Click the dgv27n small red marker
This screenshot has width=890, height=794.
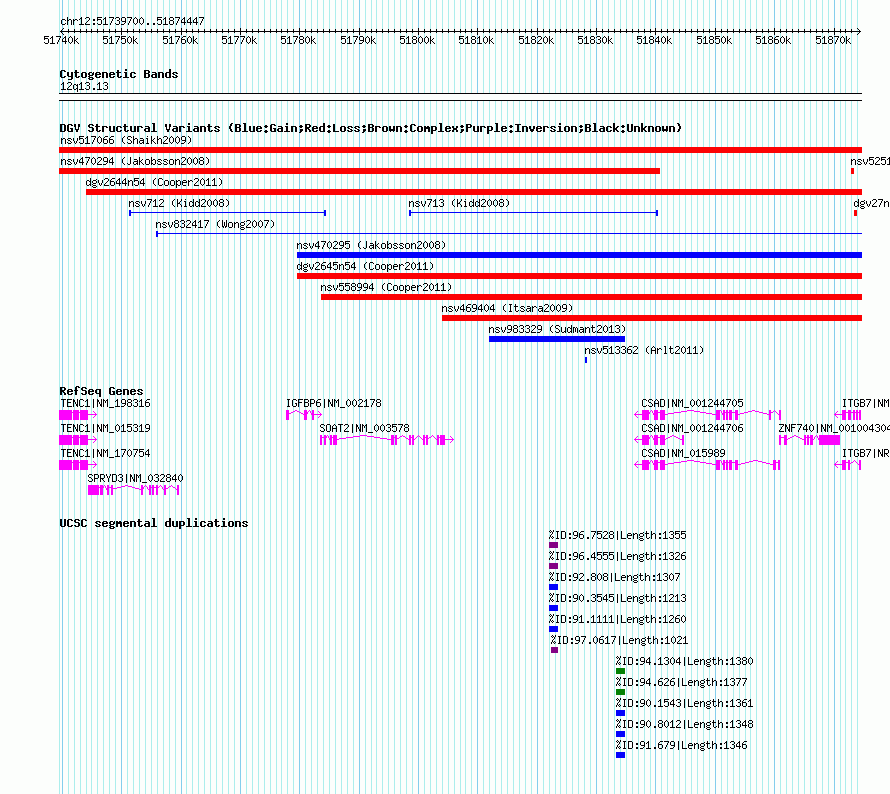point(855,213)
